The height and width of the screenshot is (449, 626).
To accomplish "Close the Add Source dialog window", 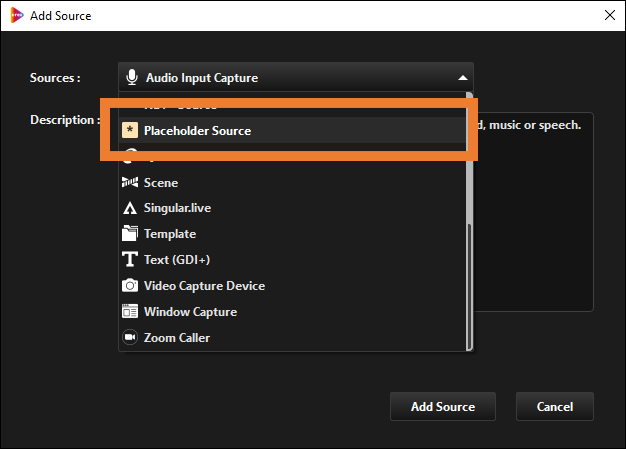I will tap(610, 15).
